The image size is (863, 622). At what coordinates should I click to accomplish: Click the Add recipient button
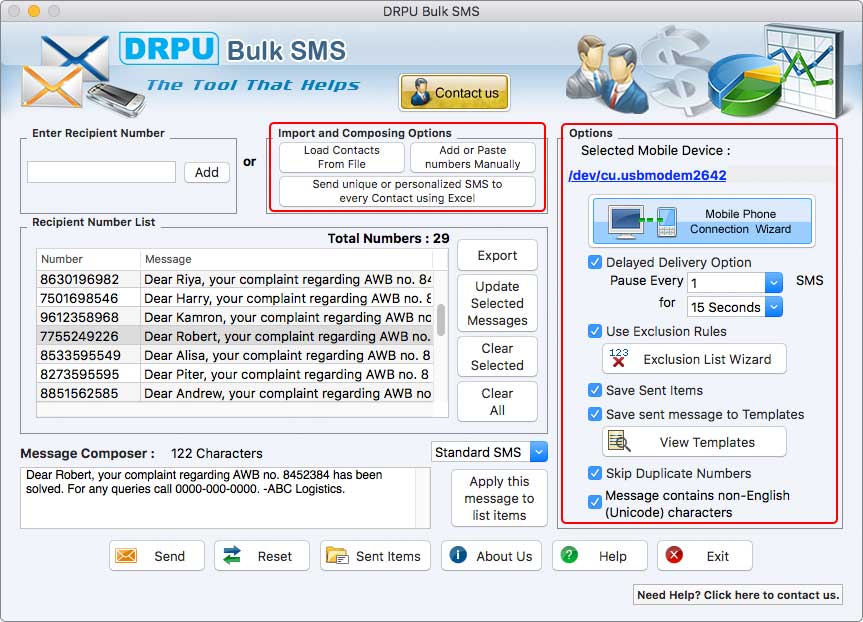coord(206,172)
